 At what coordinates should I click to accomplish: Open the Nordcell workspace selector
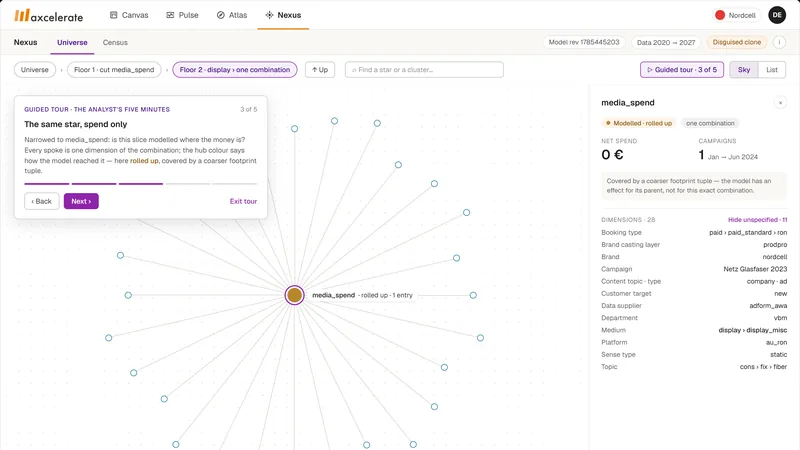[736, 15]
